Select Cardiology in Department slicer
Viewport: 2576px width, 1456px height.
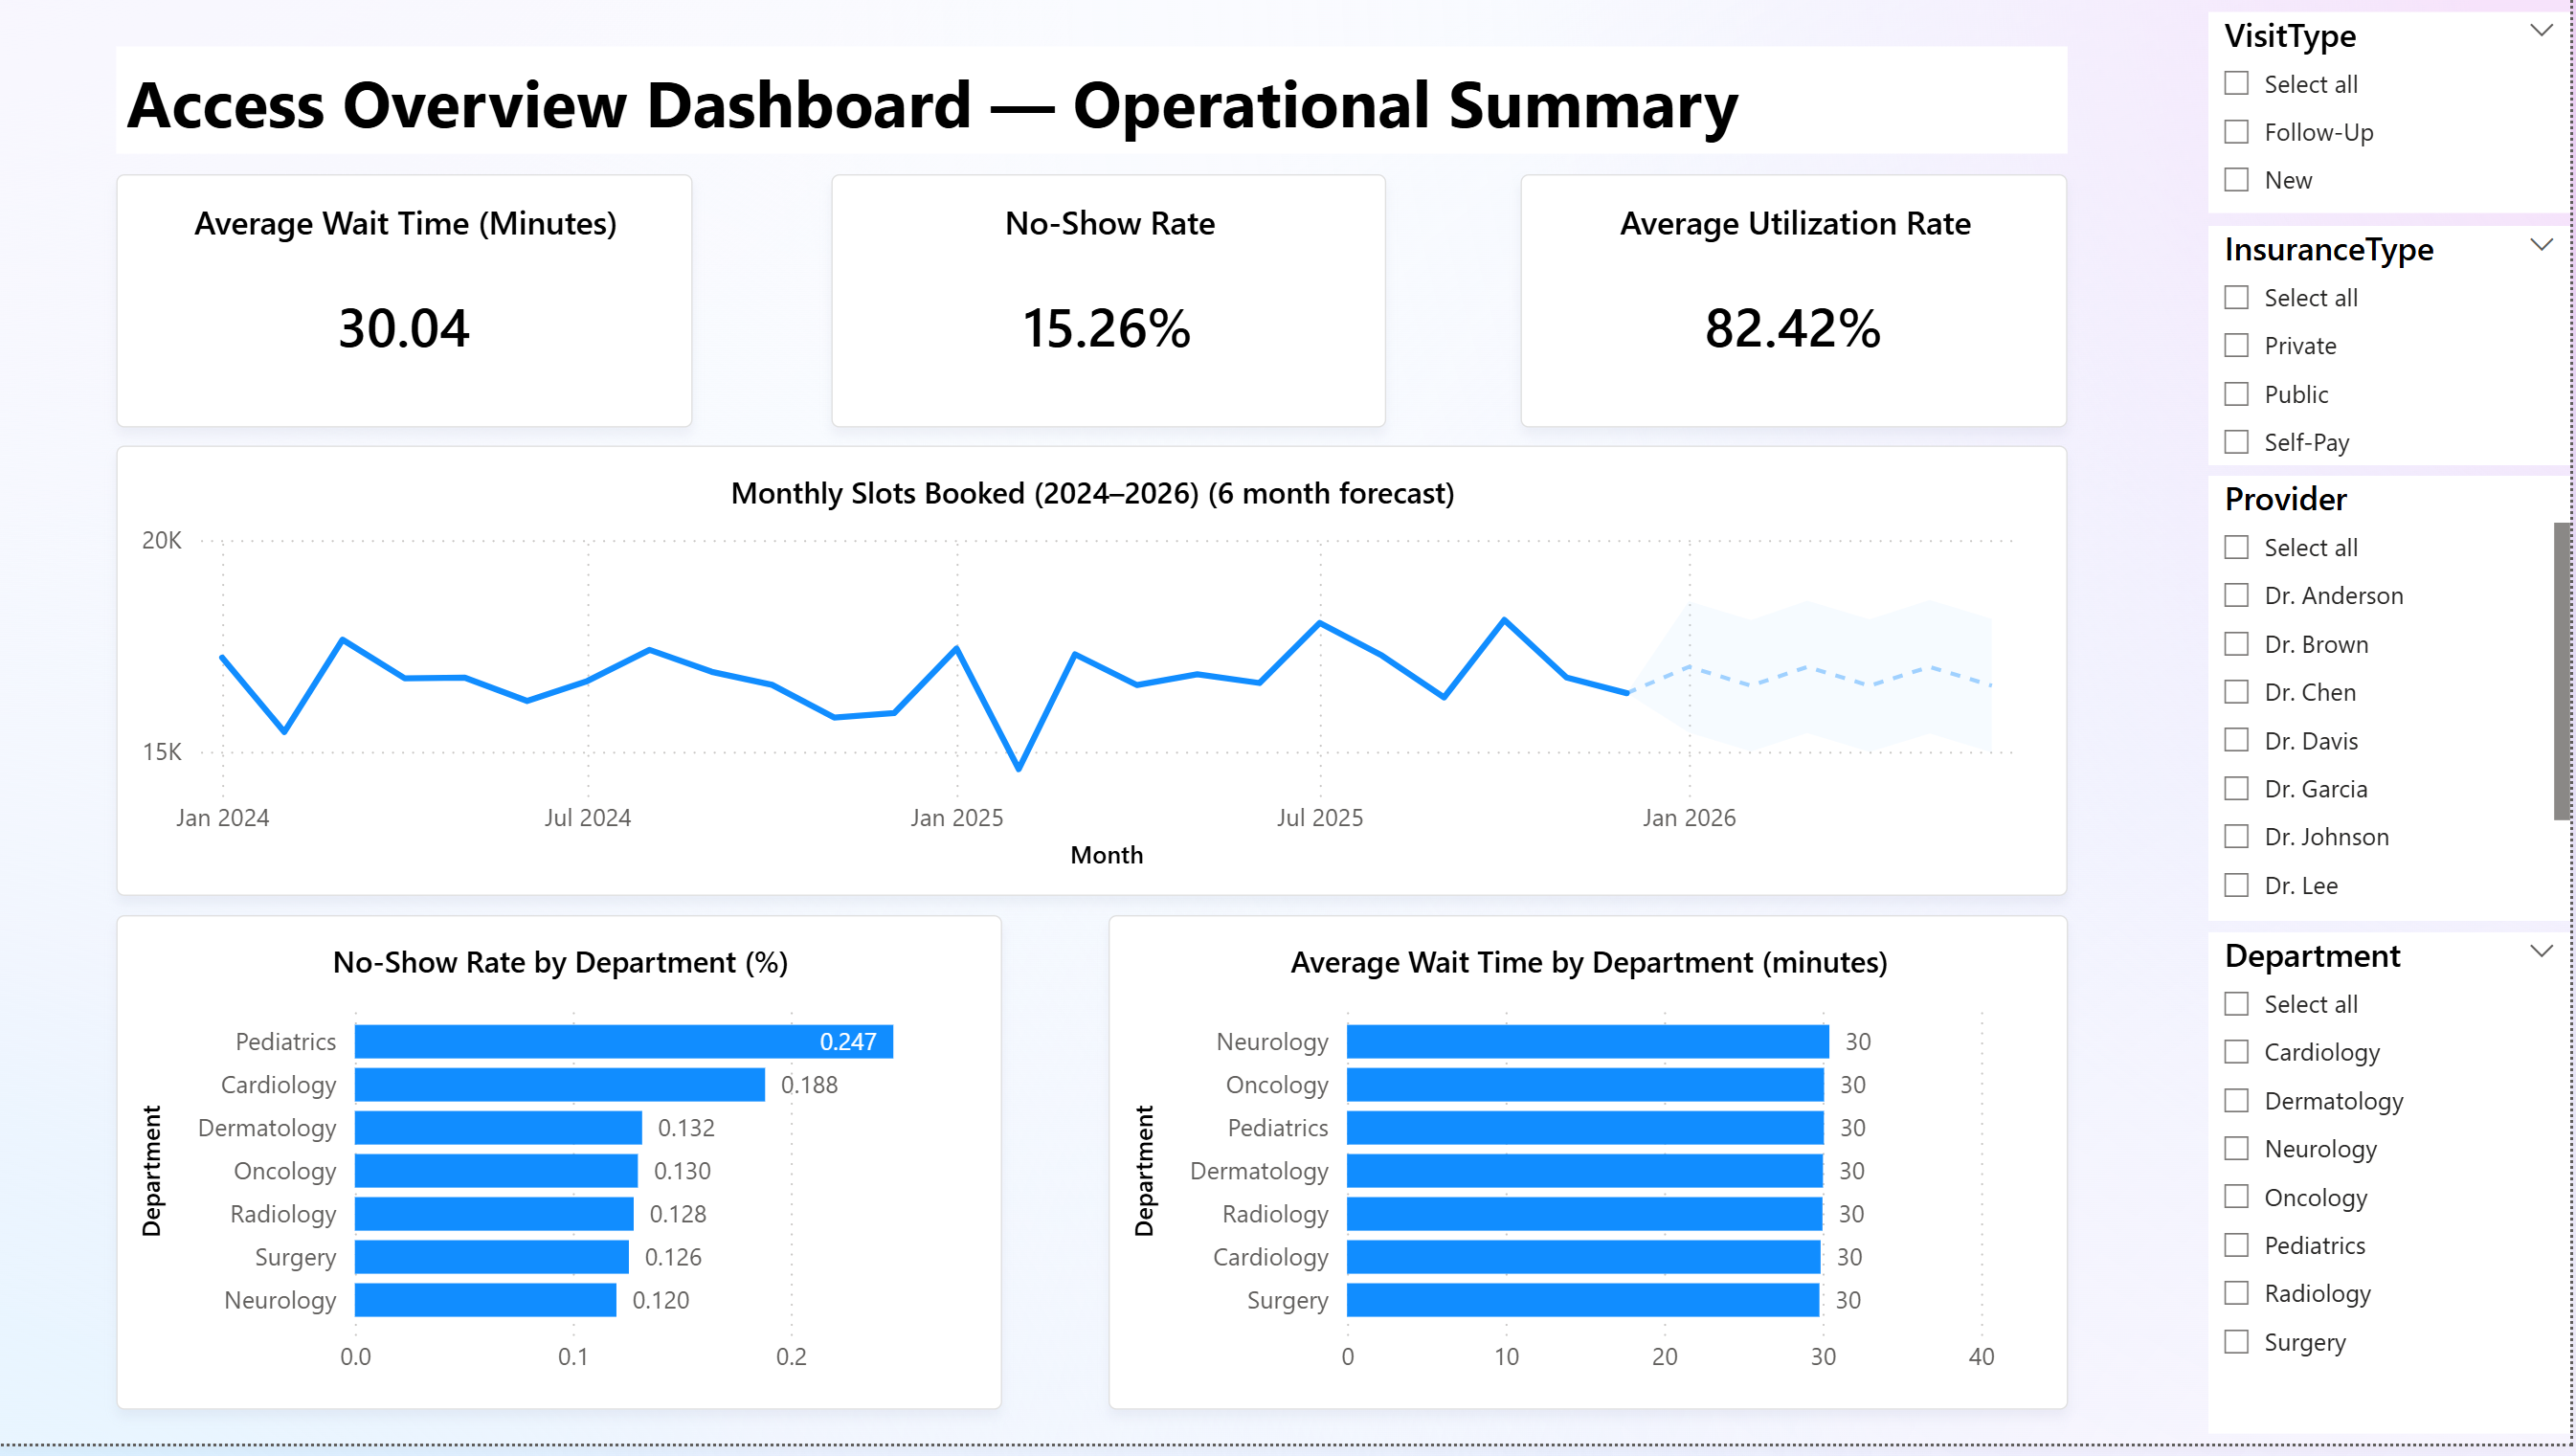(2236, 1052)
